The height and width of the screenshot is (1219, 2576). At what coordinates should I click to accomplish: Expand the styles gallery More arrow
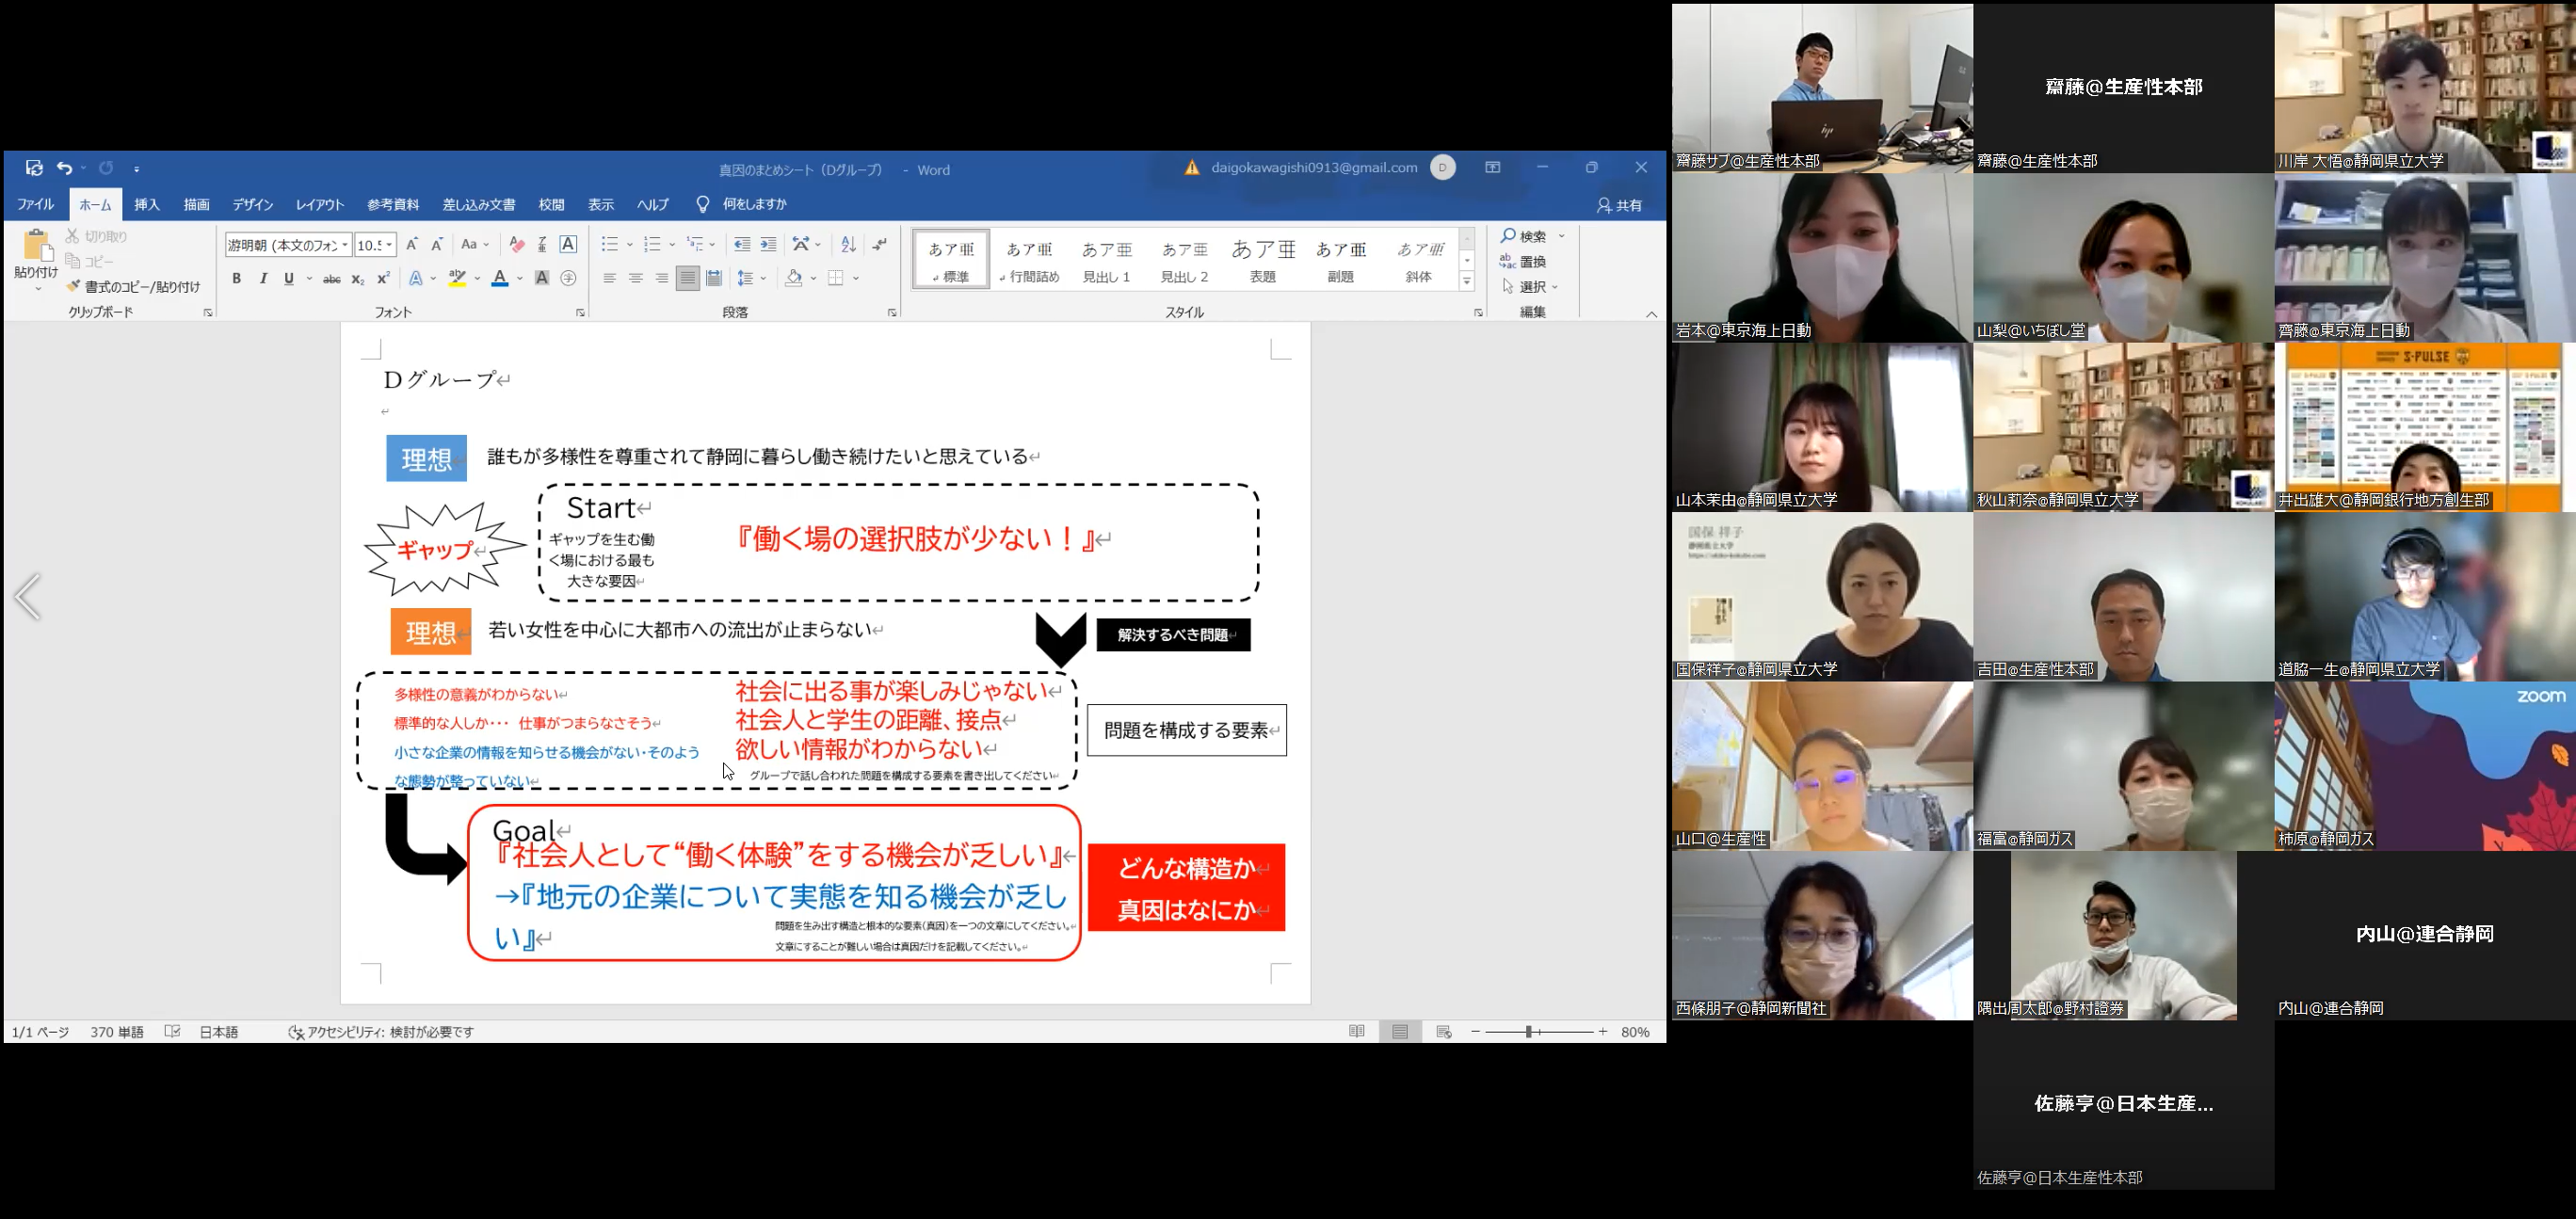[1467, 282]
